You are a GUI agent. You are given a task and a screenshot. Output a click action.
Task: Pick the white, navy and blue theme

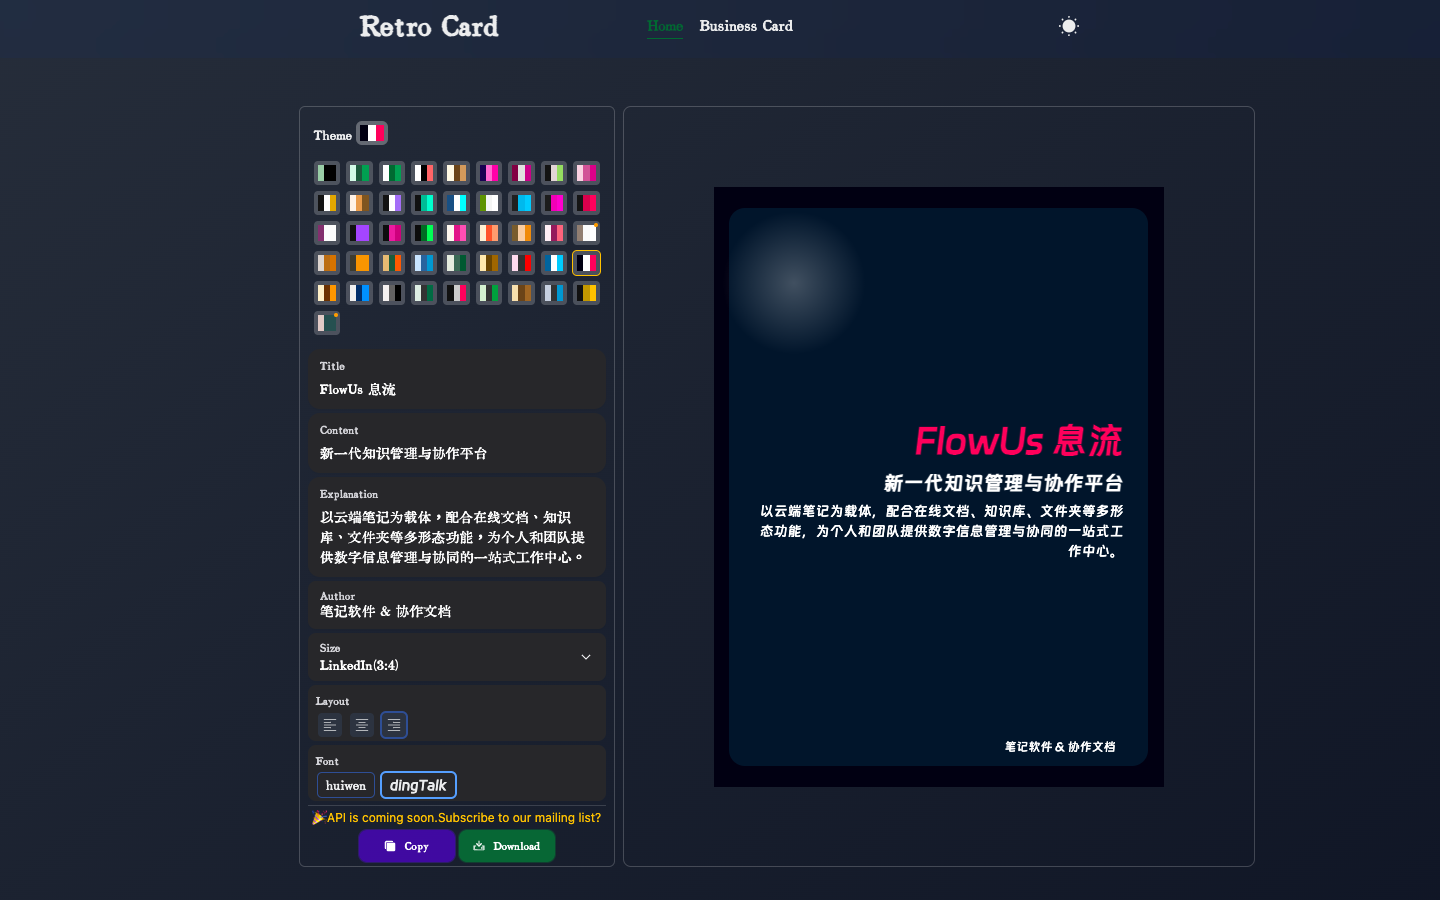(x=359, y=293)
